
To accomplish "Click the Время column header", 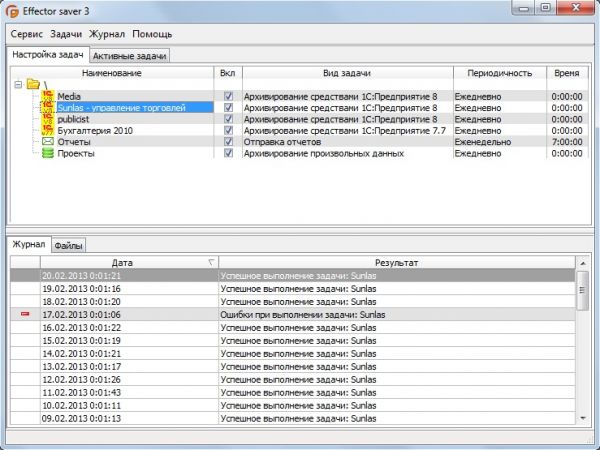I will (567, 73).
